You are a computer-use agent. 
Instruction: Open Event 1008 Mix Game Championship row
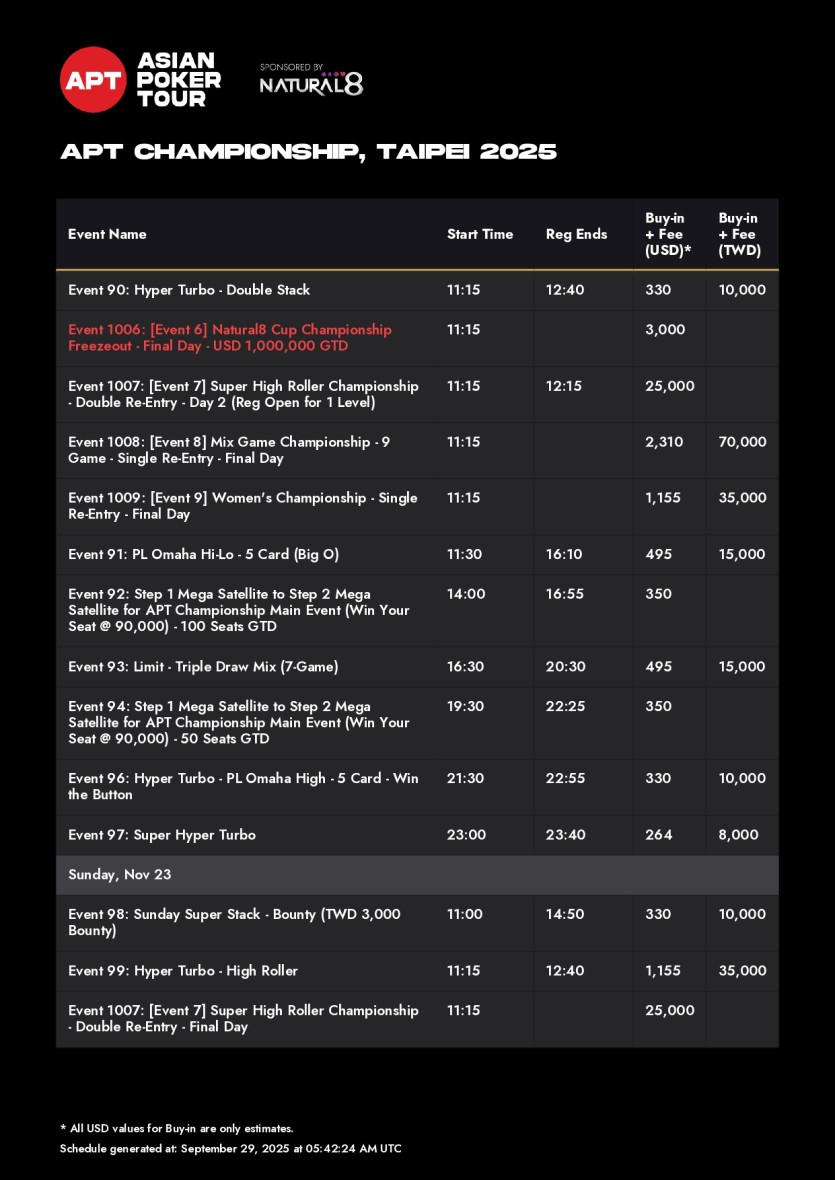coord(229,450)
